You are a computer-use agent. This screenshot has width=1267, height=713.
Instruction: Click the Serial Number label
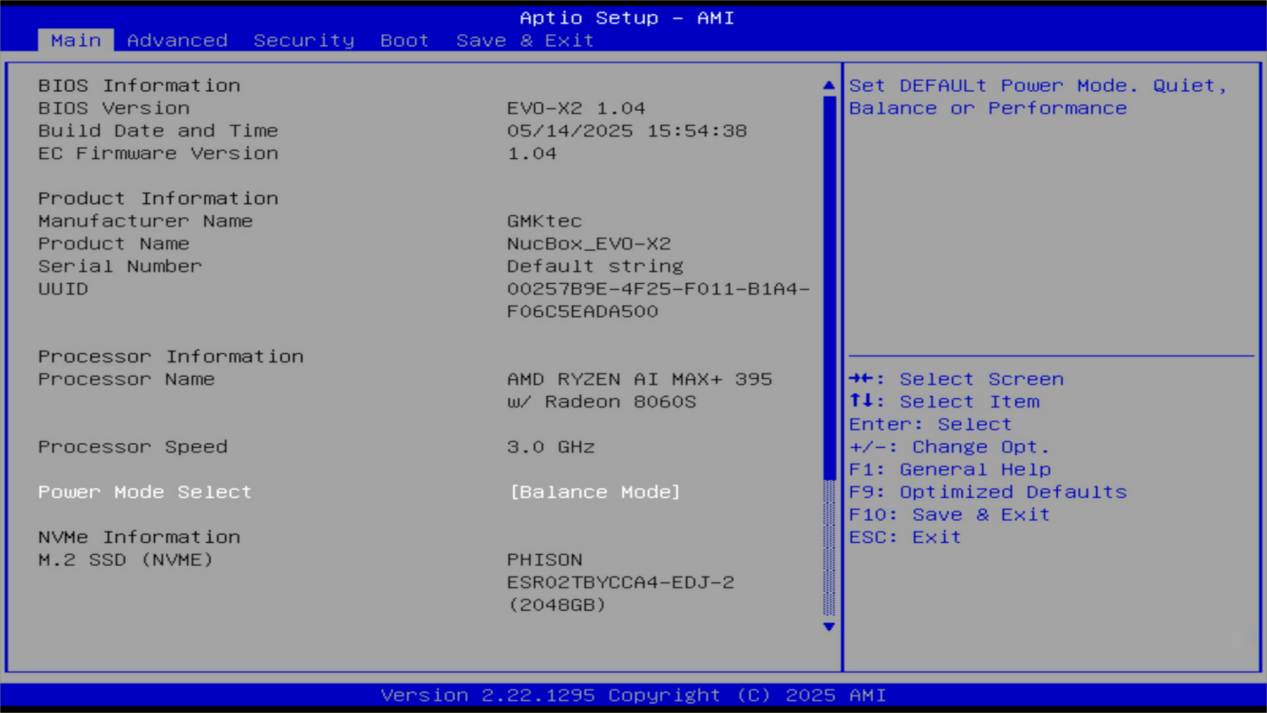(x=120, y=266)
